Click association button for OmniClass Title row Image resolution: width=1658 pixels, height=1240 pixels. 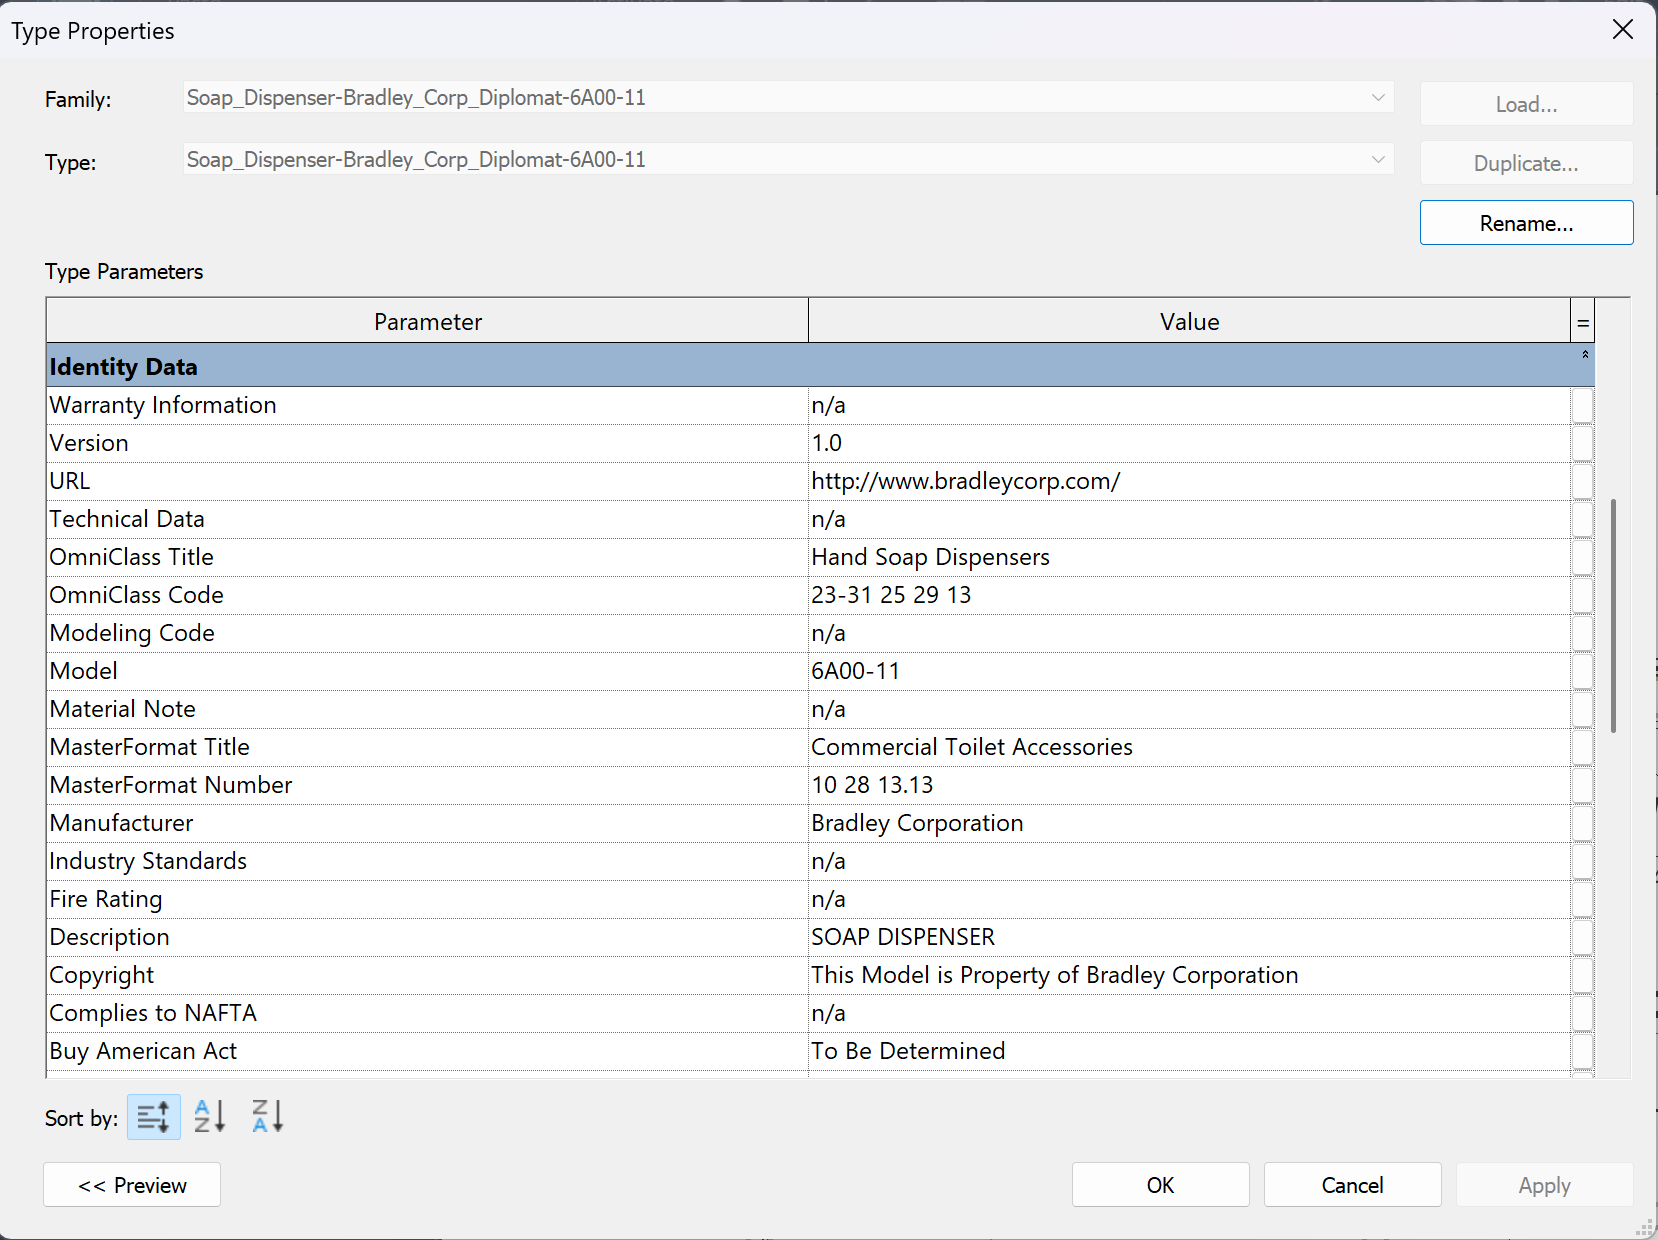(1582, 557)
